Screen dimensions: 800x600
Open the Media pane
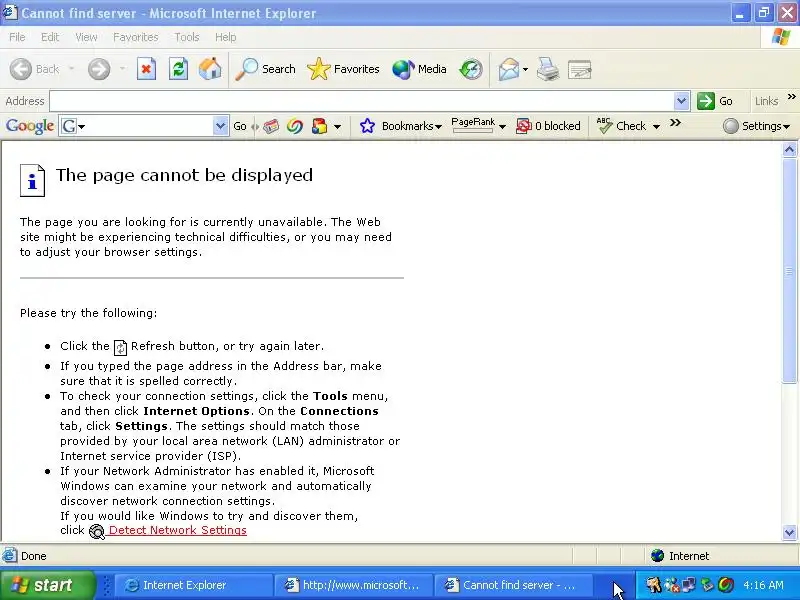[x=419, y=69]
